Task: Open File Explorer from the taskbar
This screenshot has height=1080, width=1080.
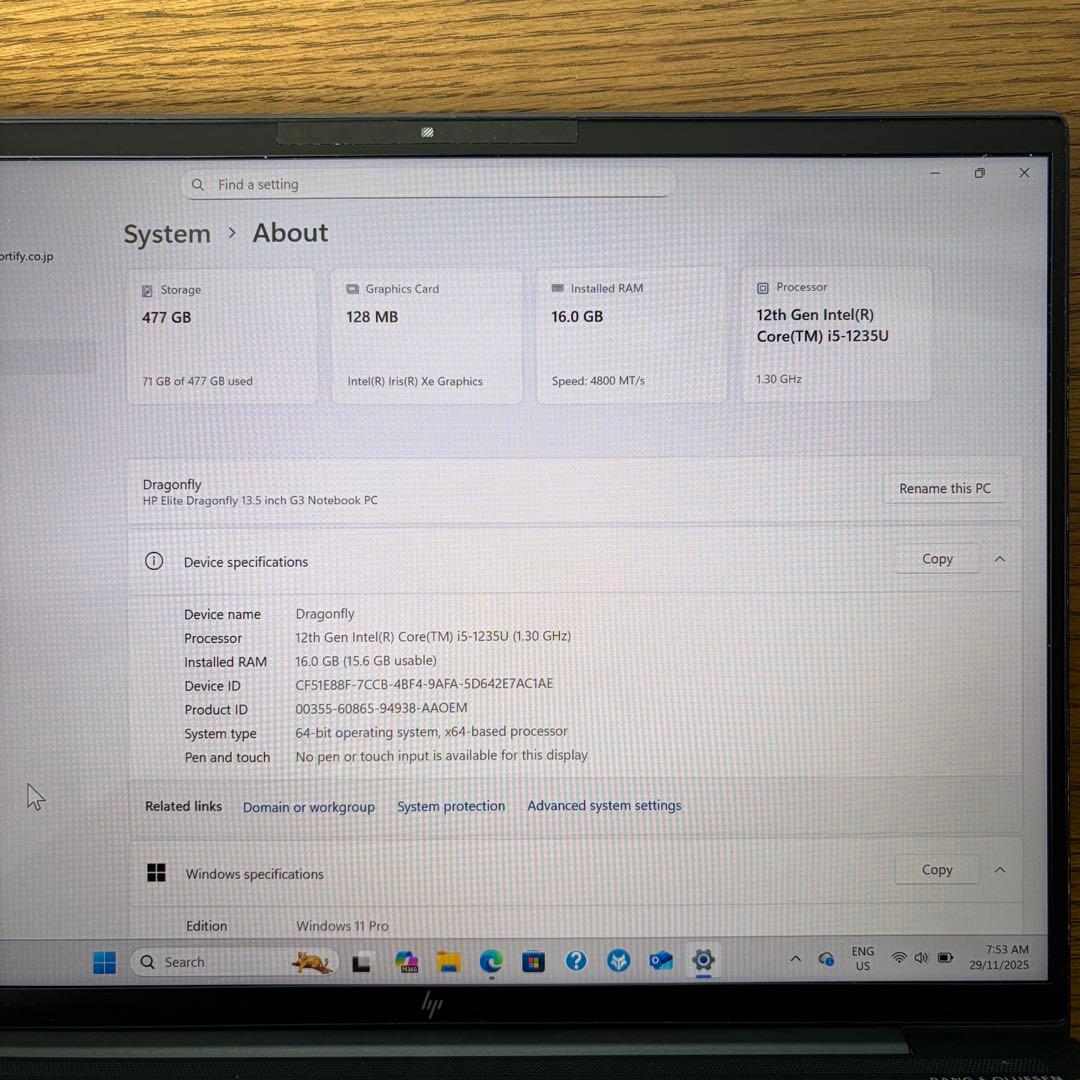Action: tap(446, 961)
